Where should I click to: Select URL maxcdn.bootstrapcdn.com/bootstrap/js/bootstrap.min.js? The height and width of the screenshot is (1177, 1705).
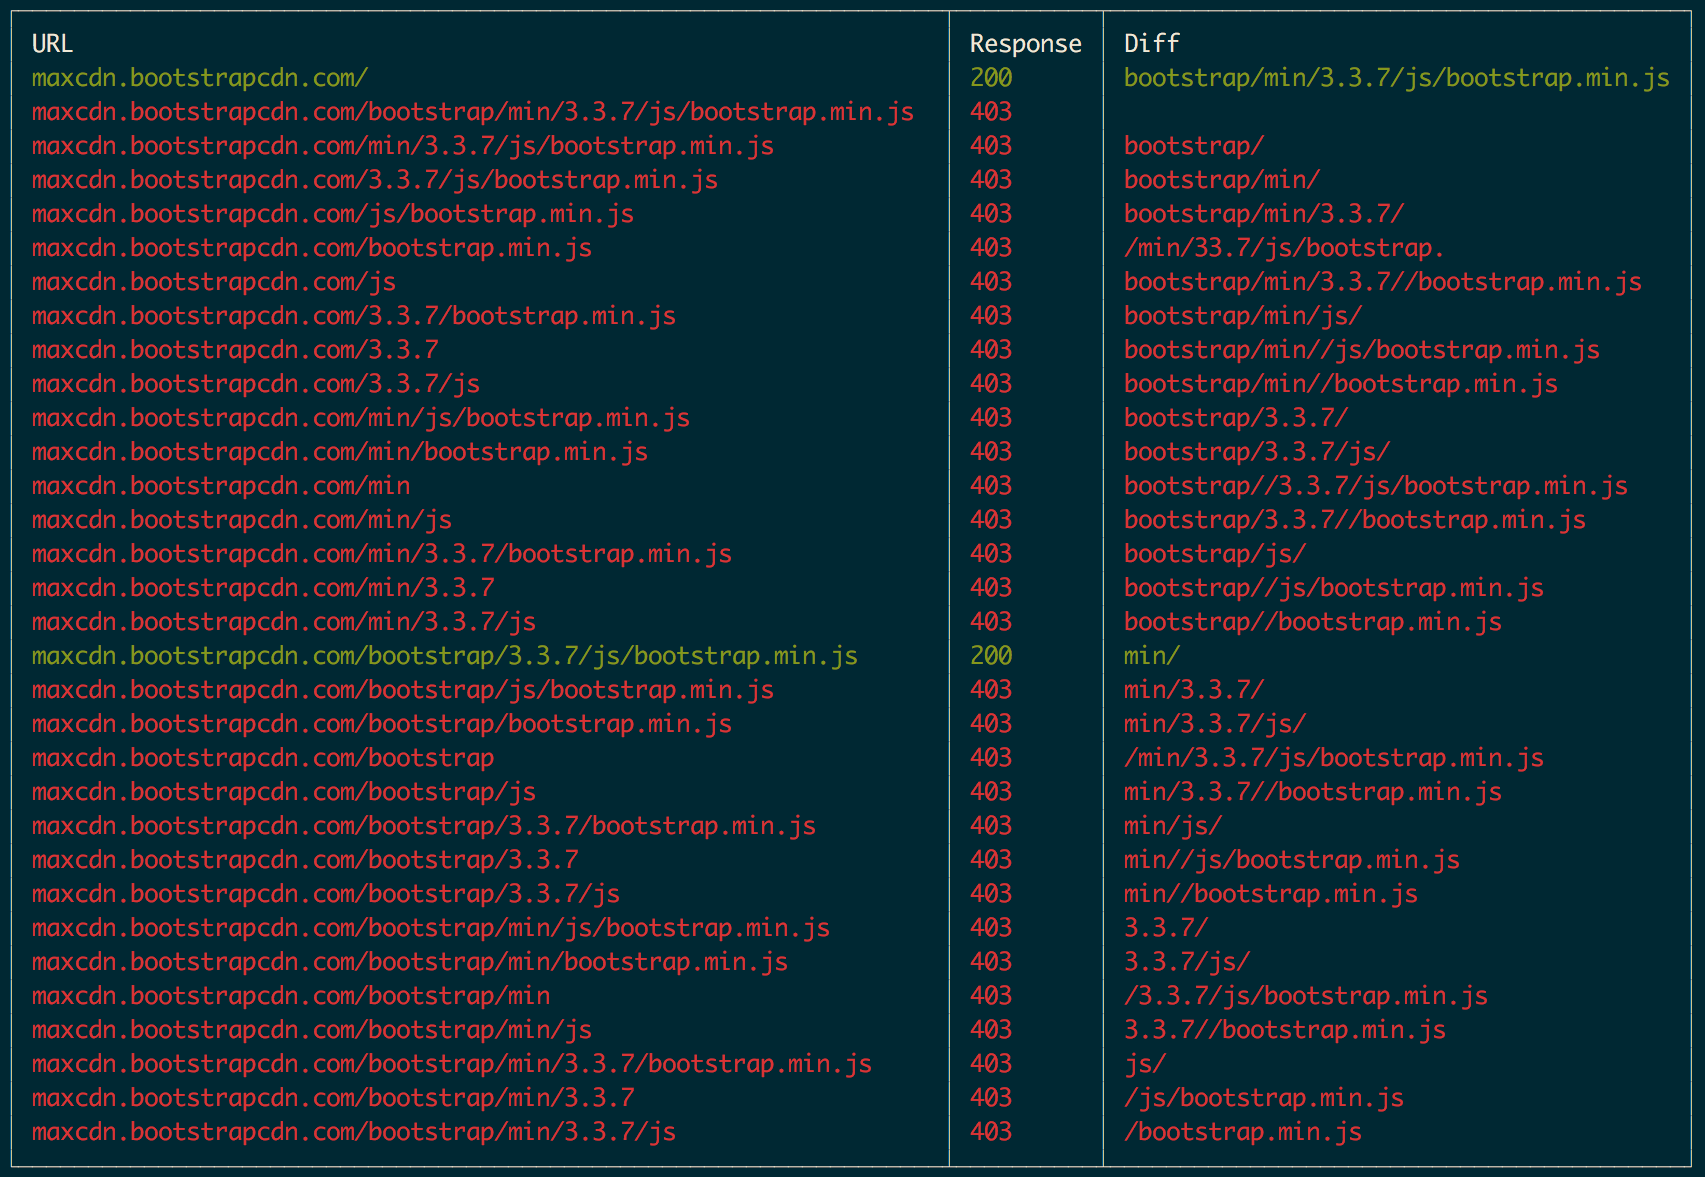click(x=403, y=690)
